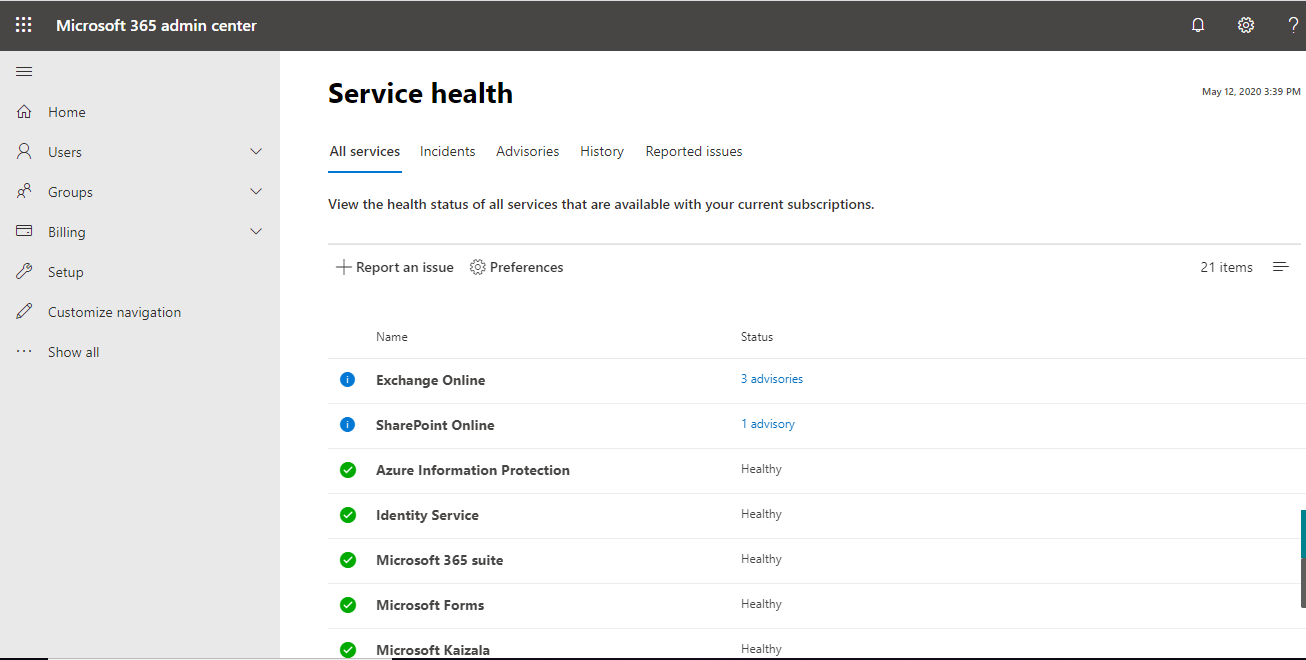Click the Report an issue button
Screen dimensions: 1306x660
point(395,267)
